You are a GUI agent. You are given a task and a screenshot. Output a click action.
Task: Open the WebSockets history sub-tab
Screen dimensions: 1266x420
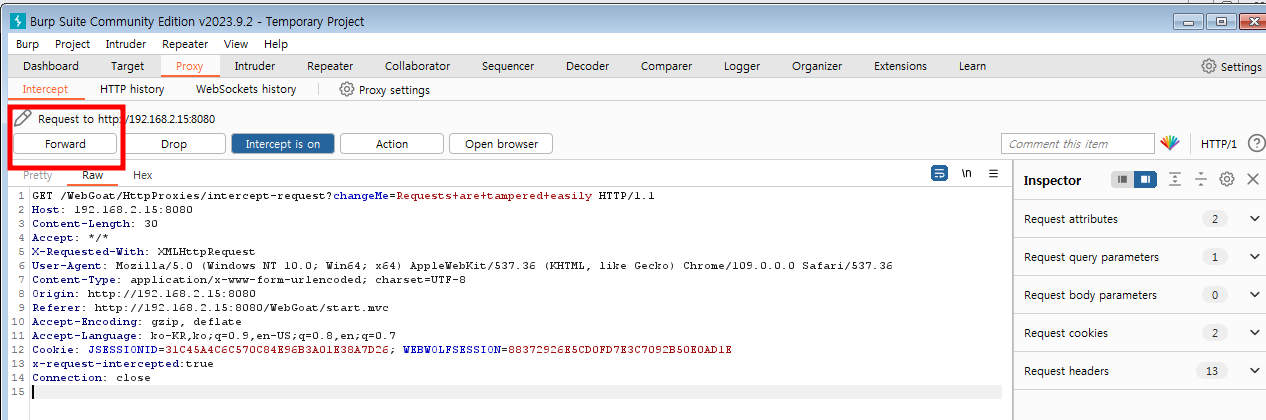(x=246, y=89)
